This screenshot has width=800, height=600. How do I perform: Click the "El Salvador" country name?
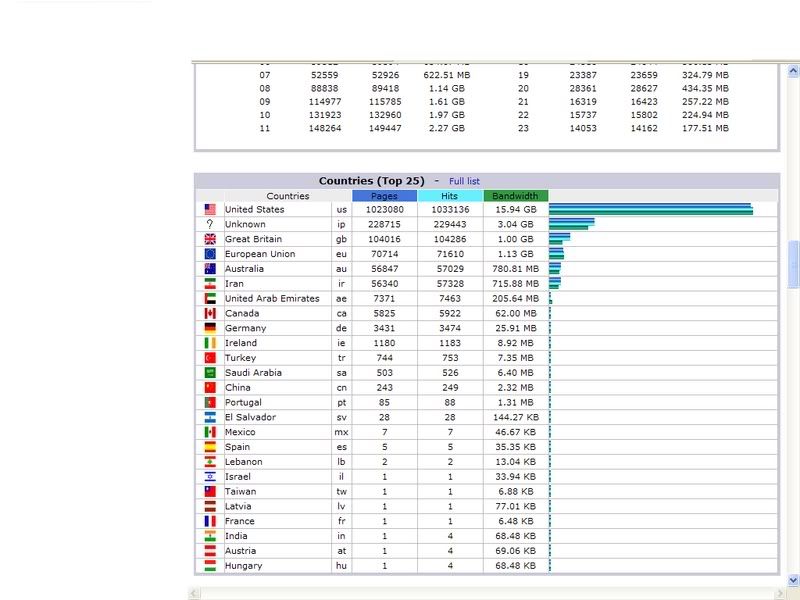pos(251,417)
